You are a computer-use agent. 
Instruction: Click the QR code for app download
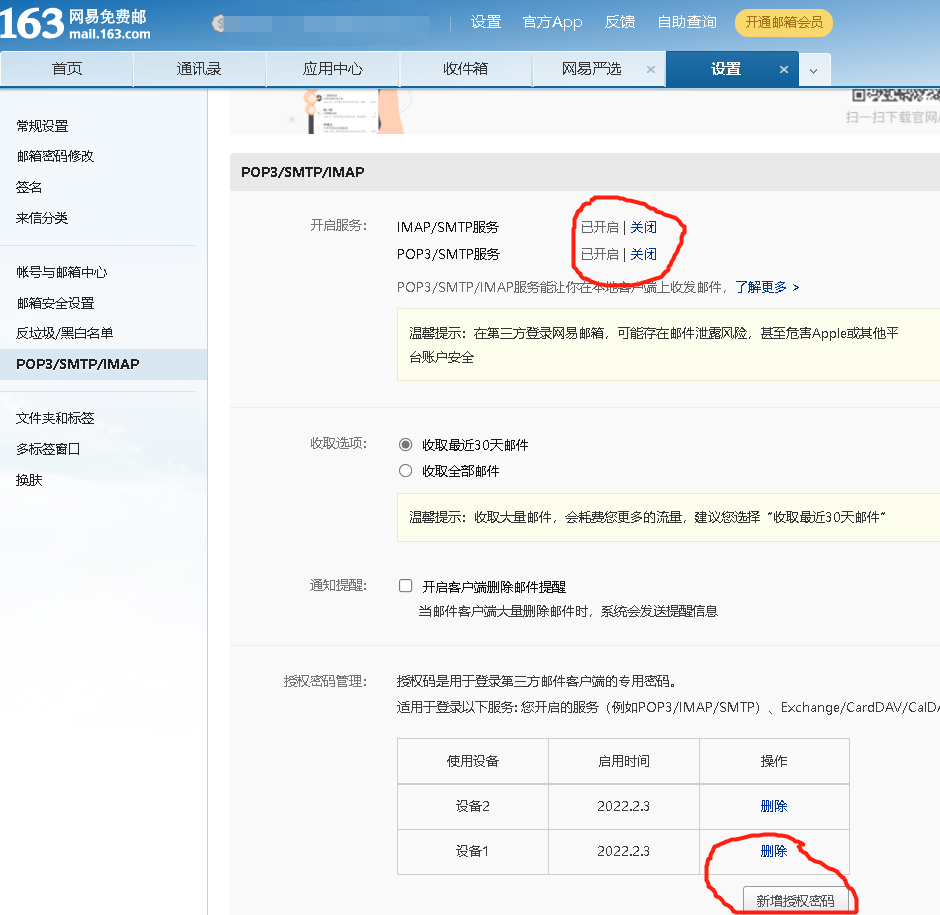894,95
